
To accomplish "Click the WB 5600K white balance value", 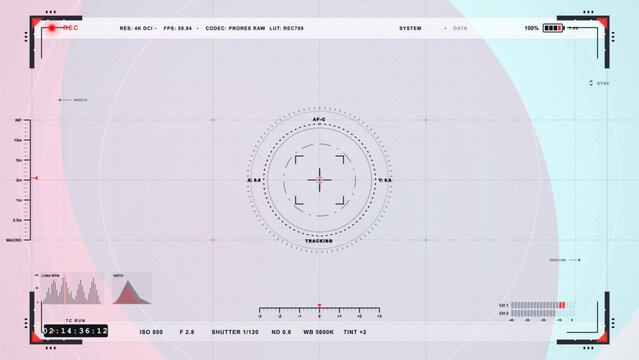I will coord(318,332).
